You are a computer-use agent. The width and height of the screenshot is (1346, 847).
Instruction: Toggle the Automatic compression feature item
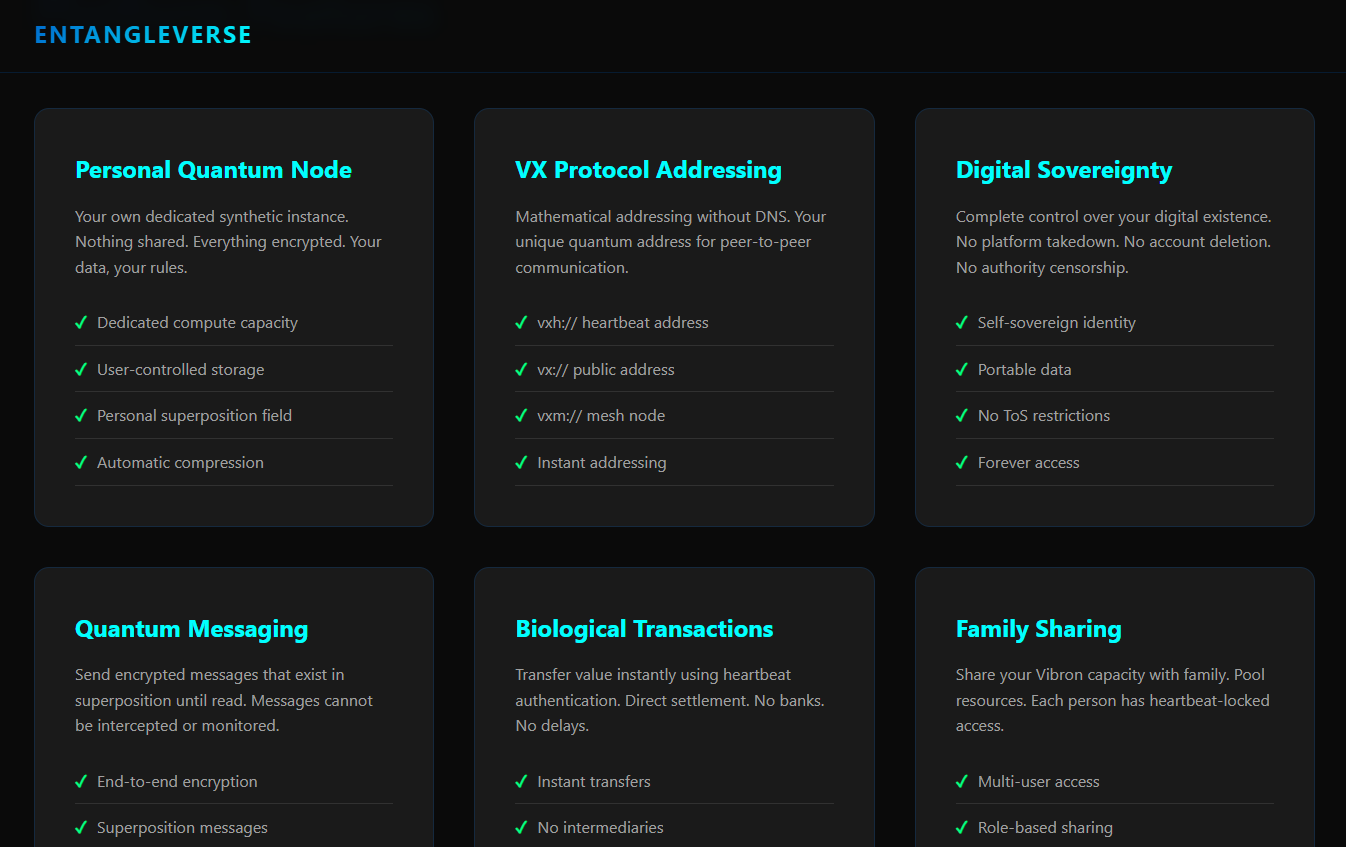pyautogui.click(x=181, y=462)
